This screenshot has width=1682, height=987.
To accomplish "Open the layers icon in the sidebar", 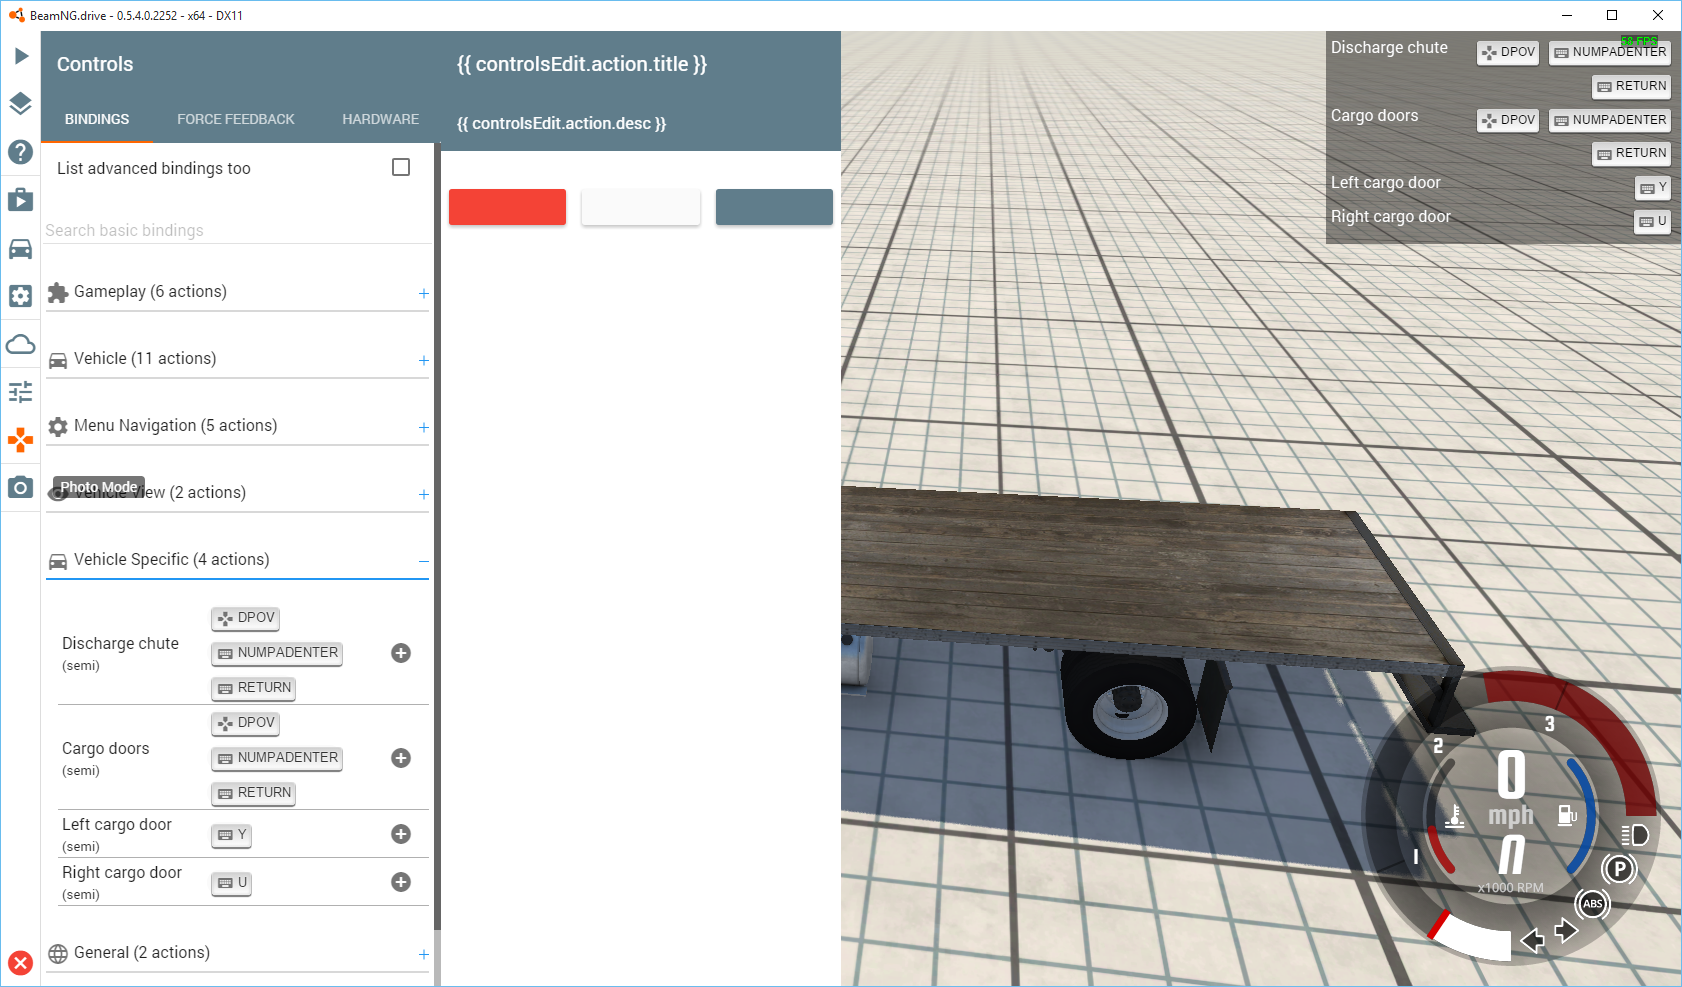I will 21,104.
